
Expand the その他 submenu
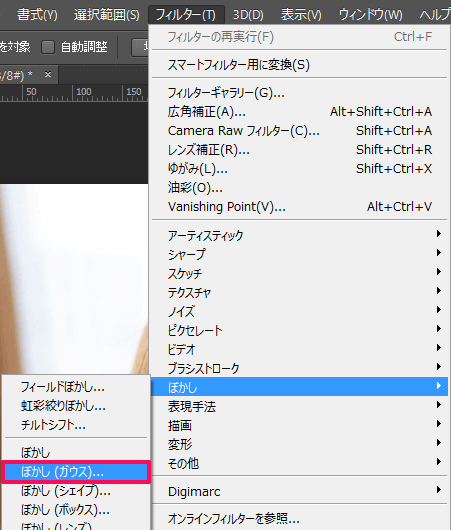coord(300,463)
